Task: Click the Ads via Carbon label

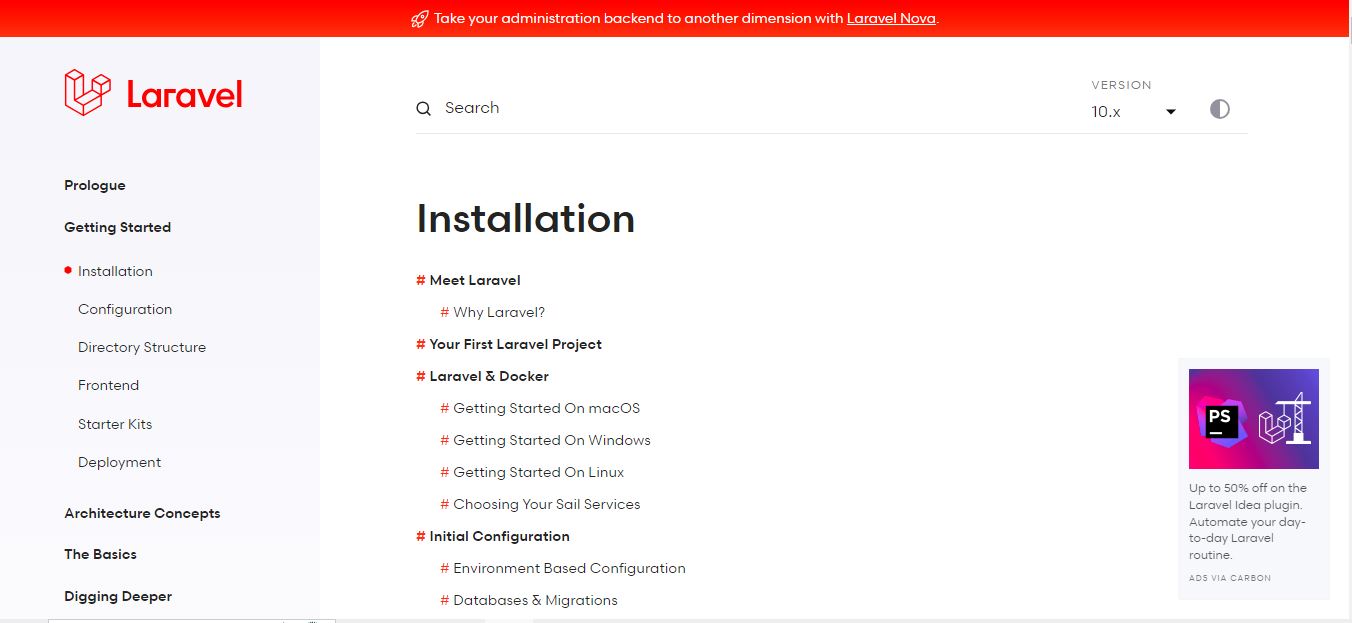Action: [1230, 578]
